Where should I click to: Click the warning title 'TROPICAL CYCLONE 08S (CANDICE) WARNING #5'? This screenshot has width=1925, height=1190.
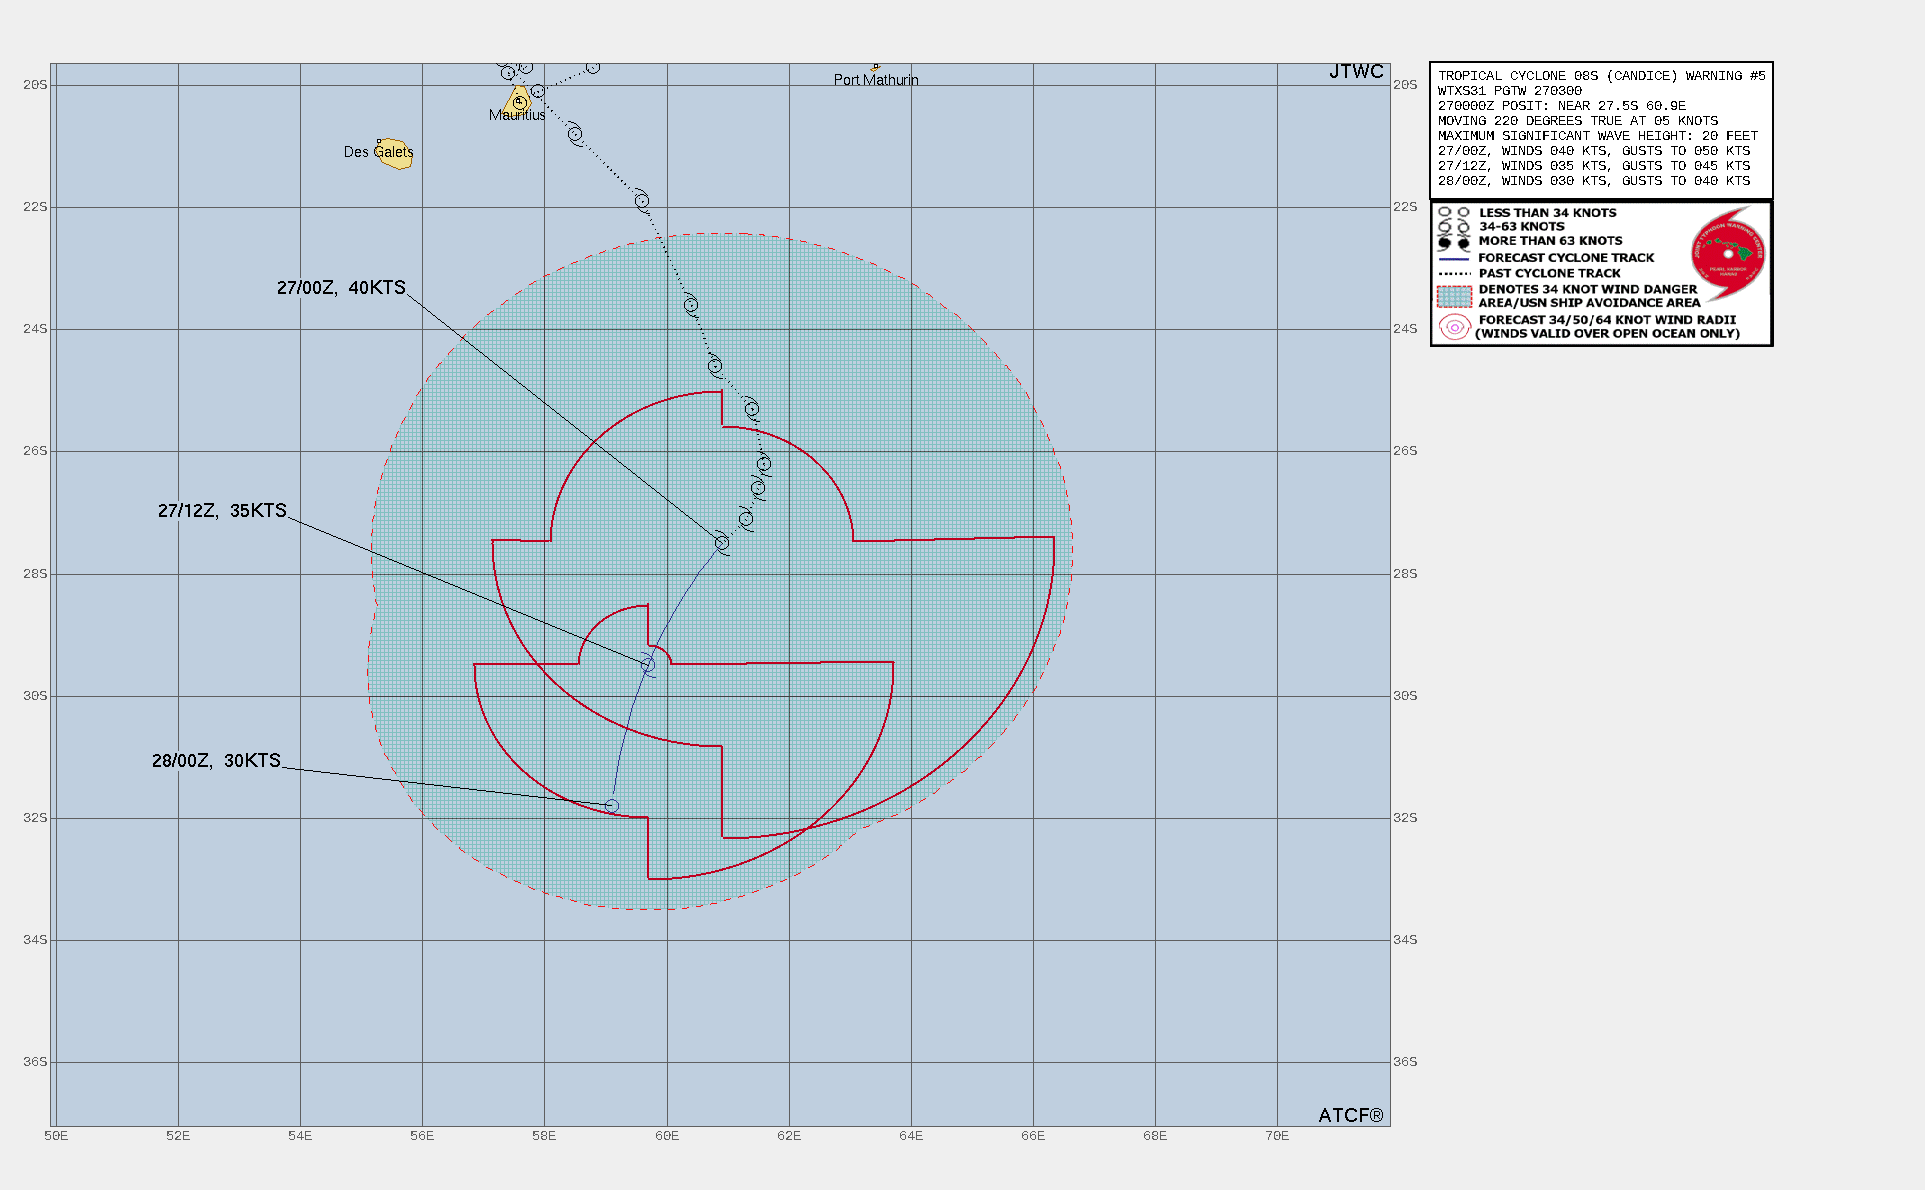tap(1601, 76)
